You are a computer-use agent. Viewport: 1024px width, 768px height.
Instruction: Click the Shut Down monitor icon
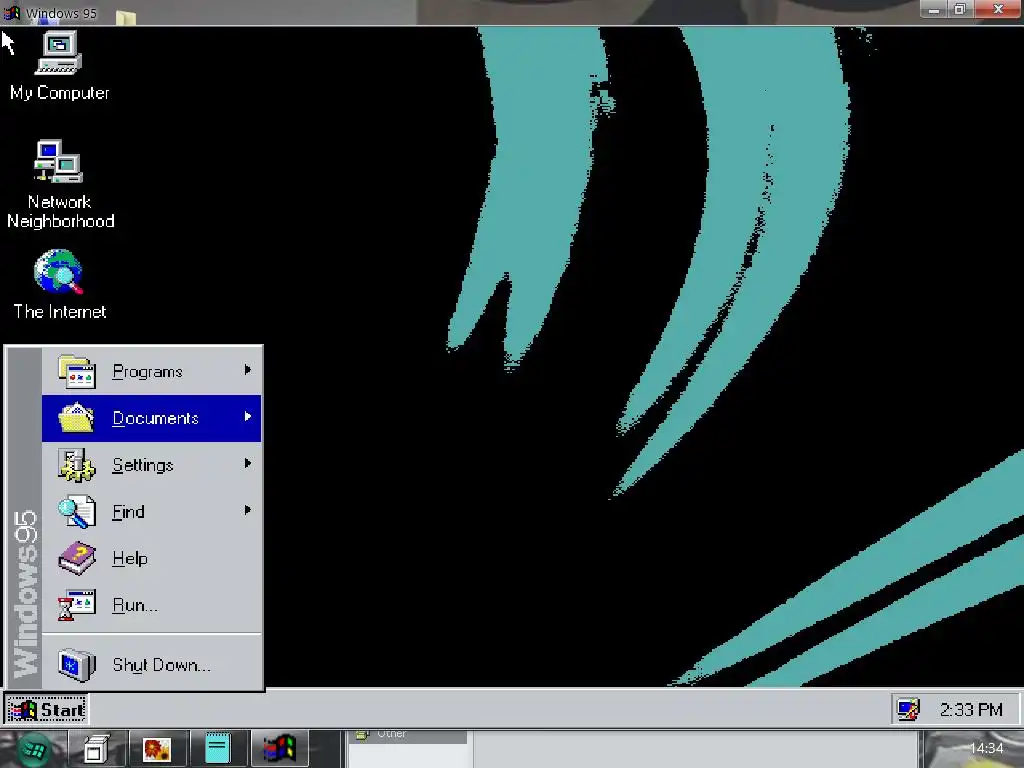[76, 665]
